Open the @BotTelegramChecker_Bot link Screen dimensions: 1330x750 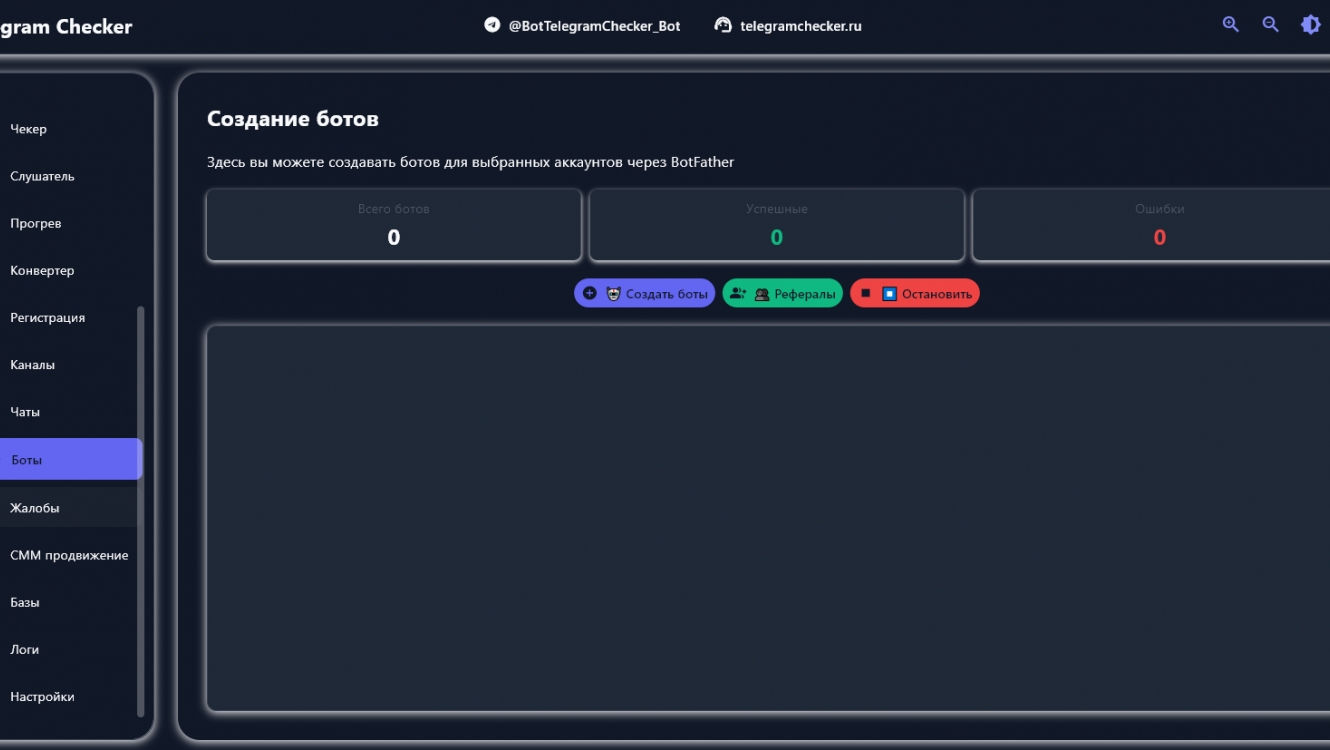(594, 26)
